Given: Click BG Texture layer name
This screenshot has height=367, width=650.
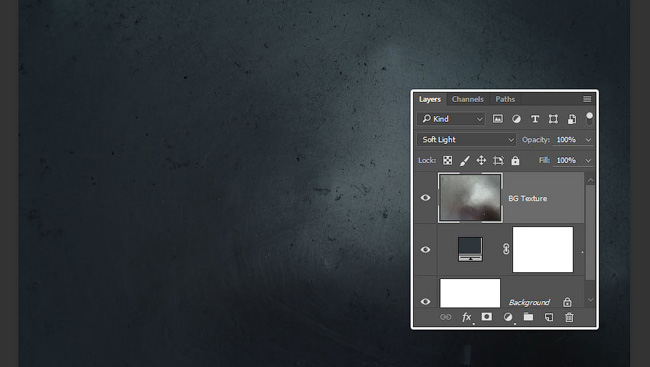Looking at the screenshot, I should click(527, 198).
